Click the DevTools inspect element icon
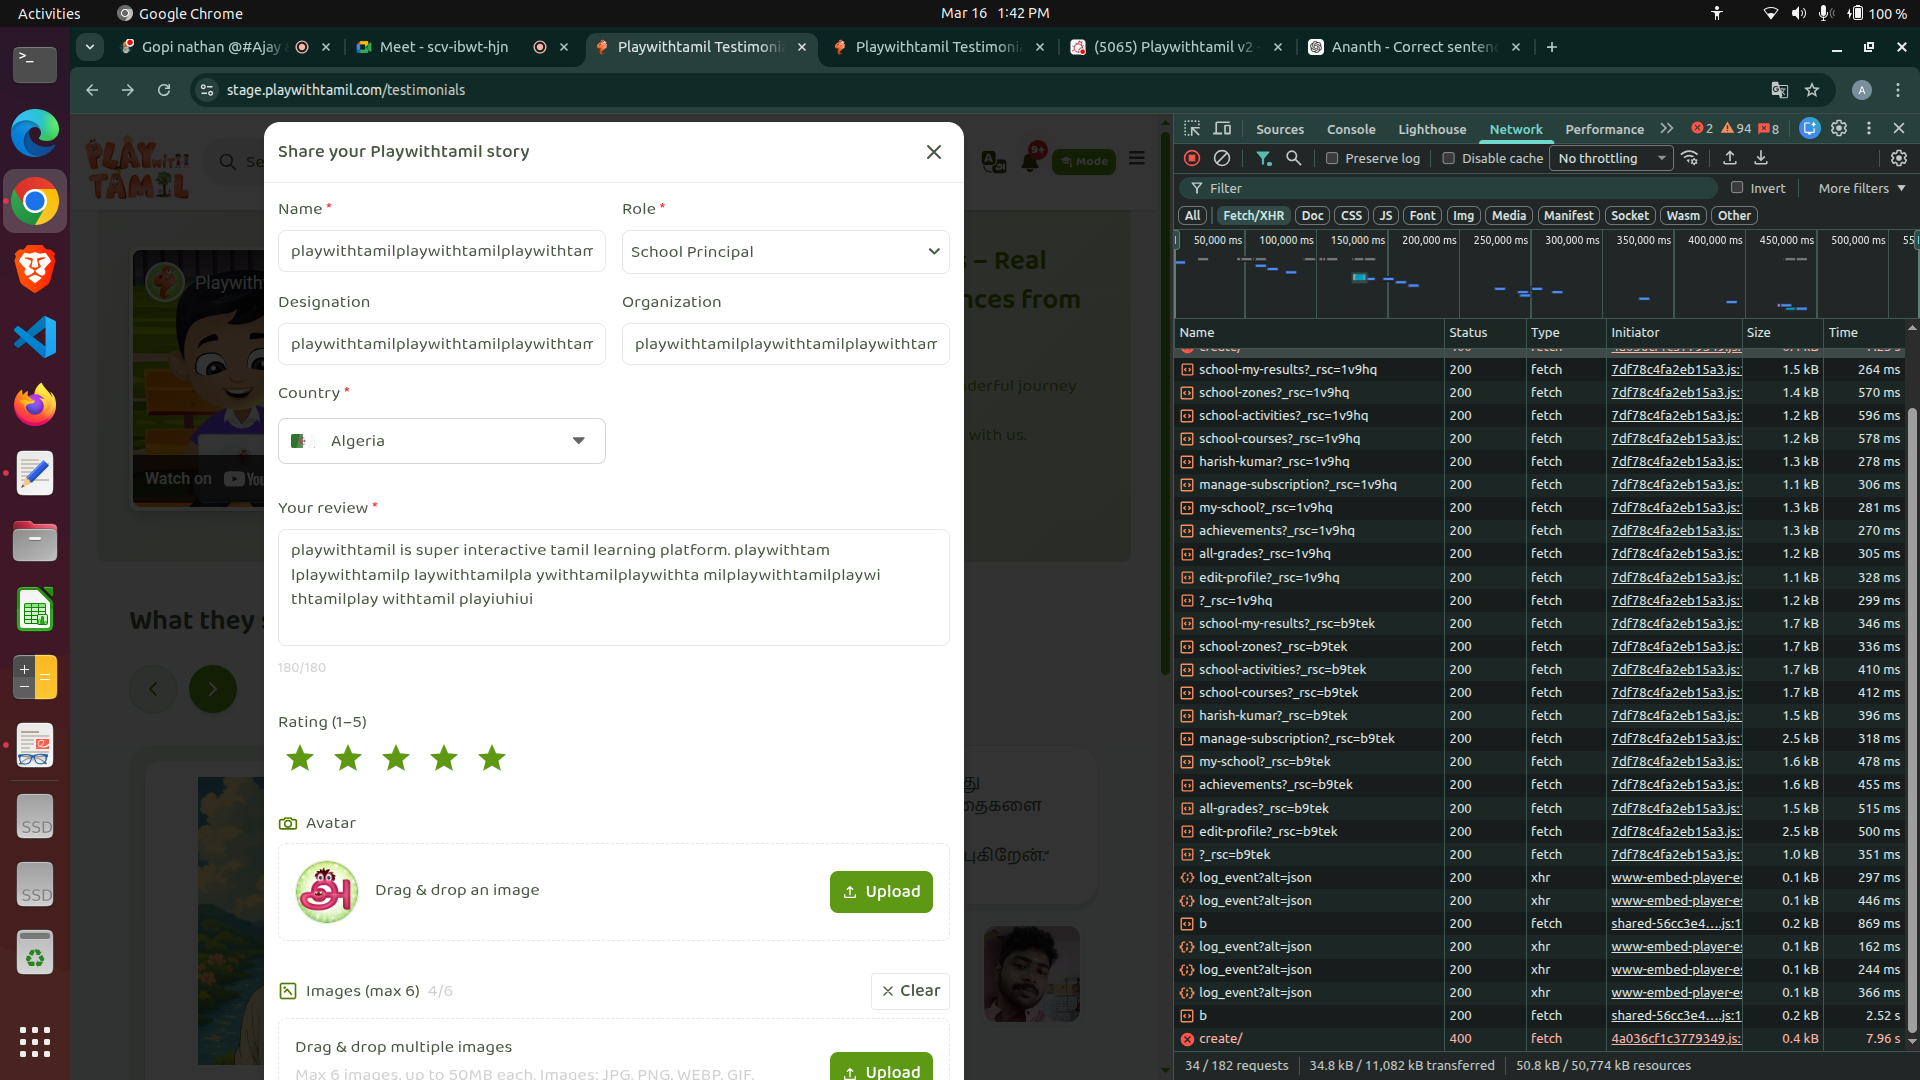Screen dimensions: 1920x1080 1192,129
